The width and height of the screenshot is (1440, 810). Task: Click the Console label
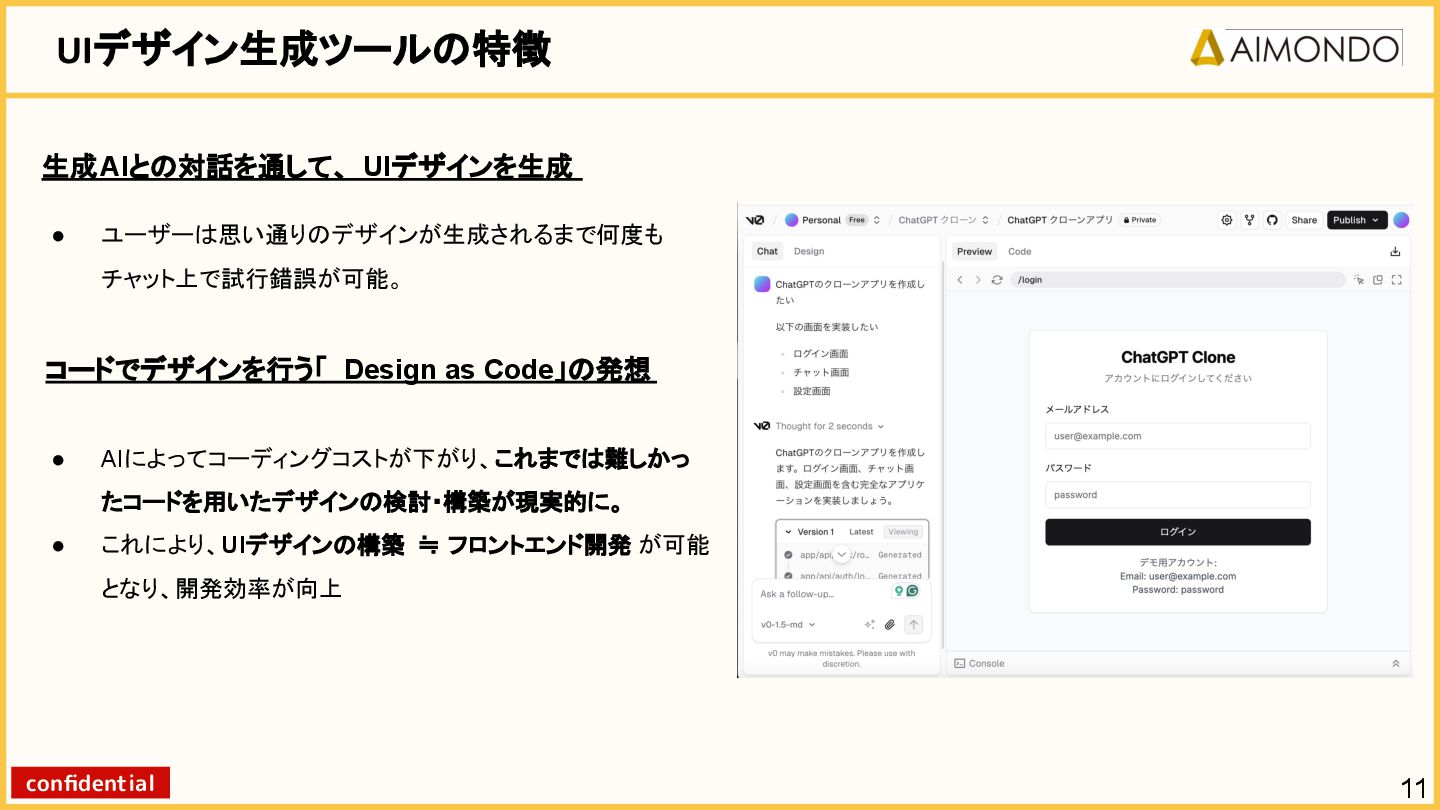tap(987, 663)
